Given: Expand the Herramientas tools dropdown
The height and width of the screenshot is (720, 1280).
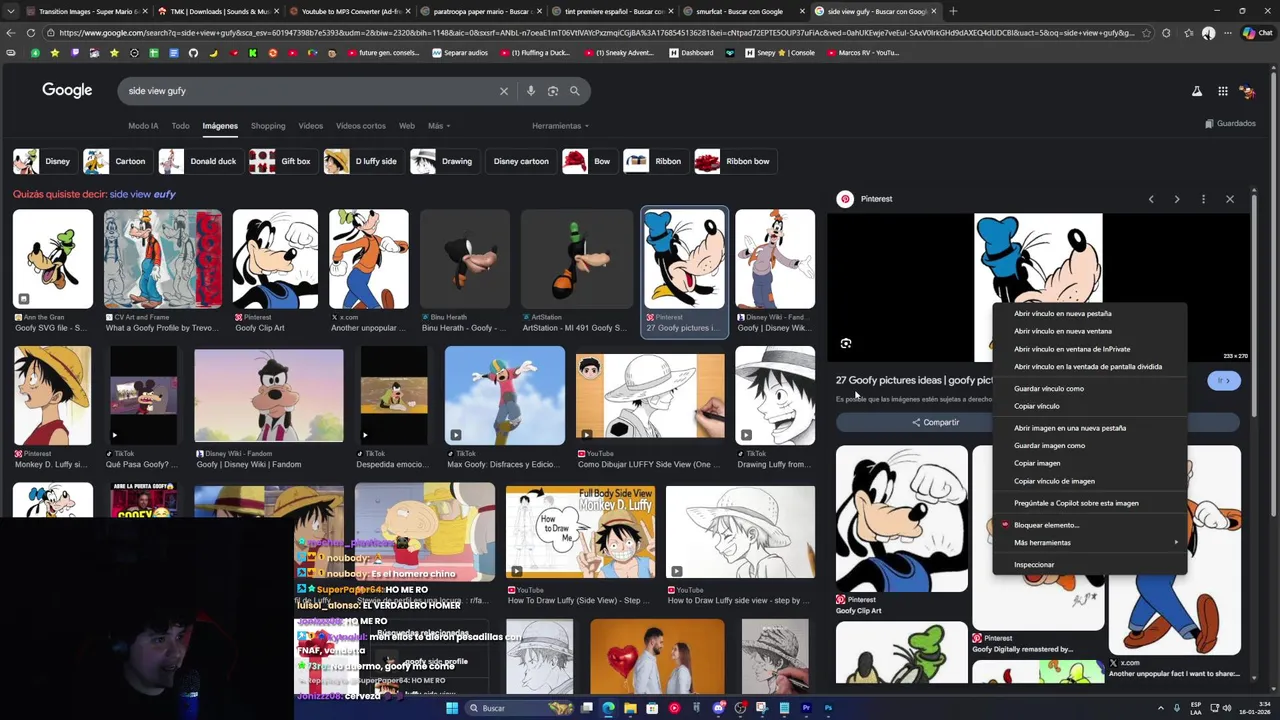Looking at the screenshot, I should pos(560,126).
